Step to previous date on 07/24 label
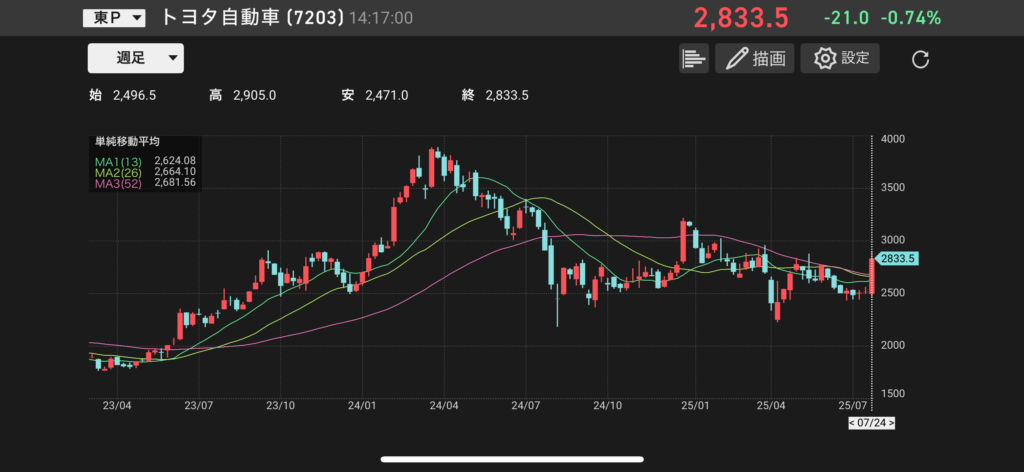 852,423
